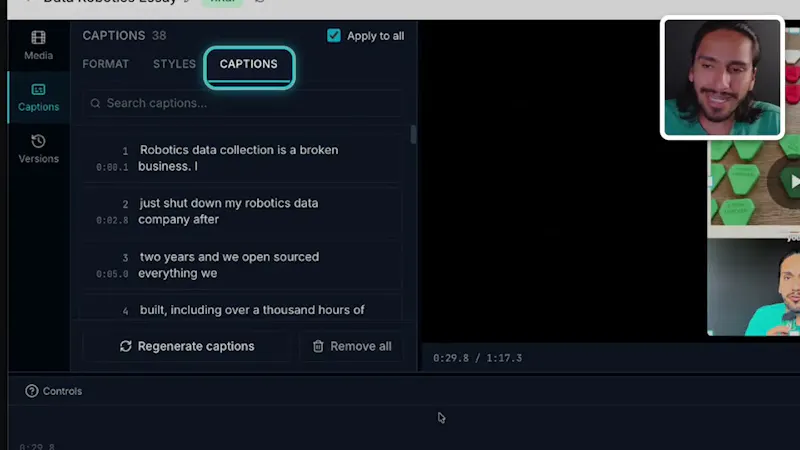Screen dimensions: 800x450
Task: Open the Versions history panel
Action: click(x=38, y=149)
